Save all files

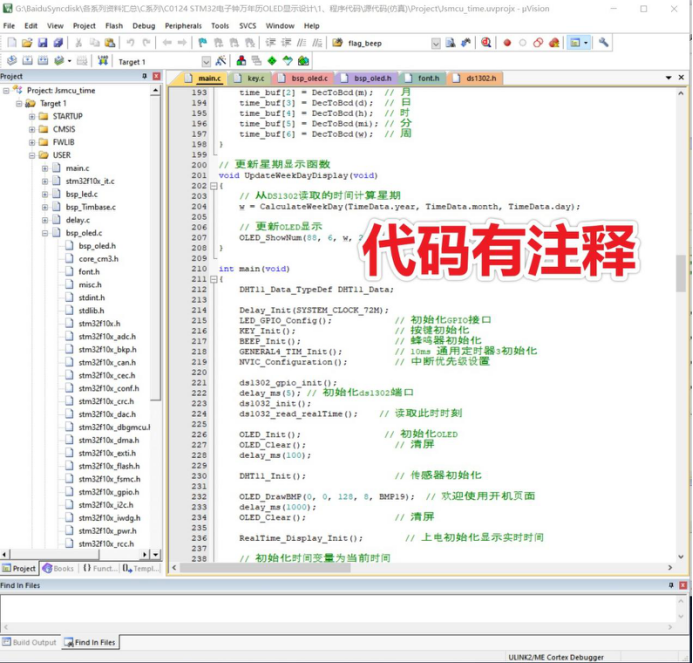[58, 42]
